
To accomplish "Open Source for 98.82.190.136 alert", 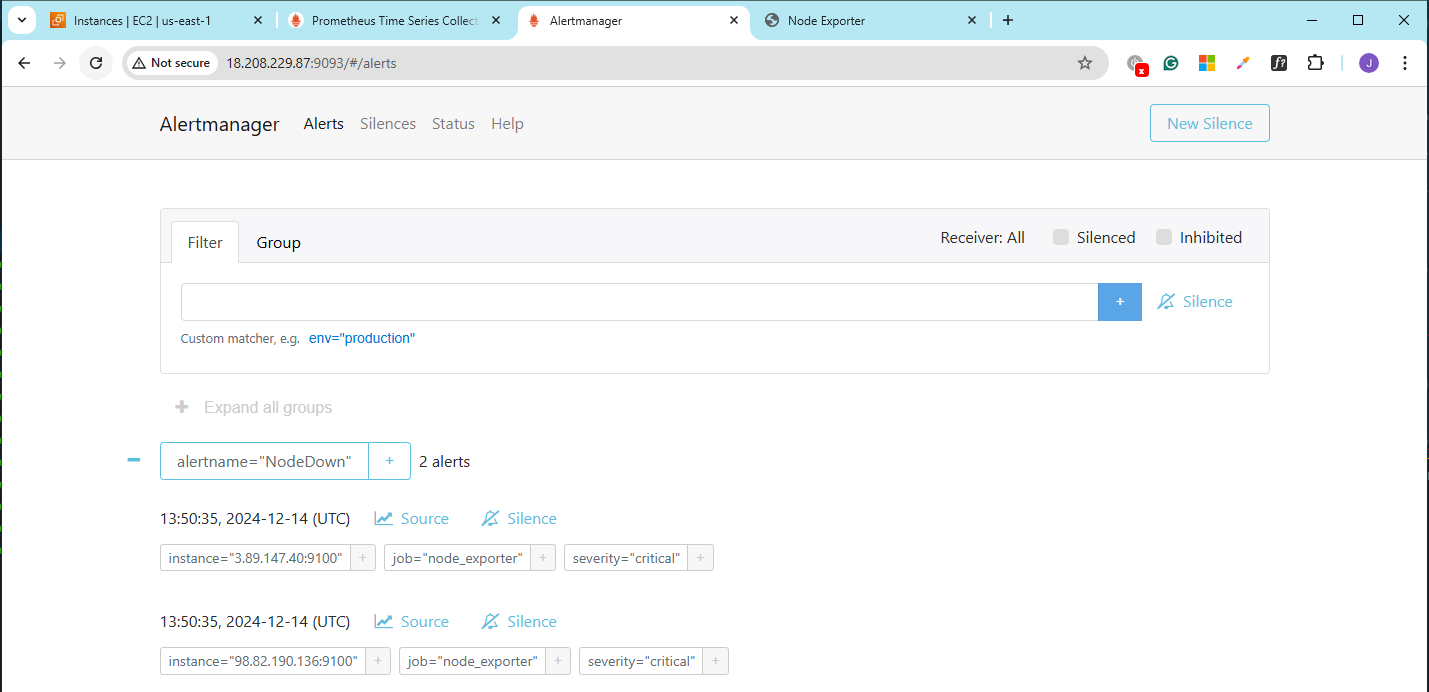I will pyautogui.click(x=412, y=621).
